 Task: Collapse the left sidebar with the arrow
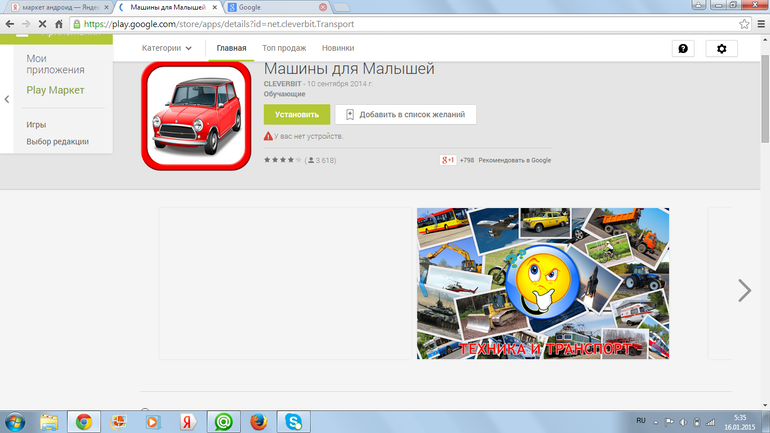coord(7,99)
